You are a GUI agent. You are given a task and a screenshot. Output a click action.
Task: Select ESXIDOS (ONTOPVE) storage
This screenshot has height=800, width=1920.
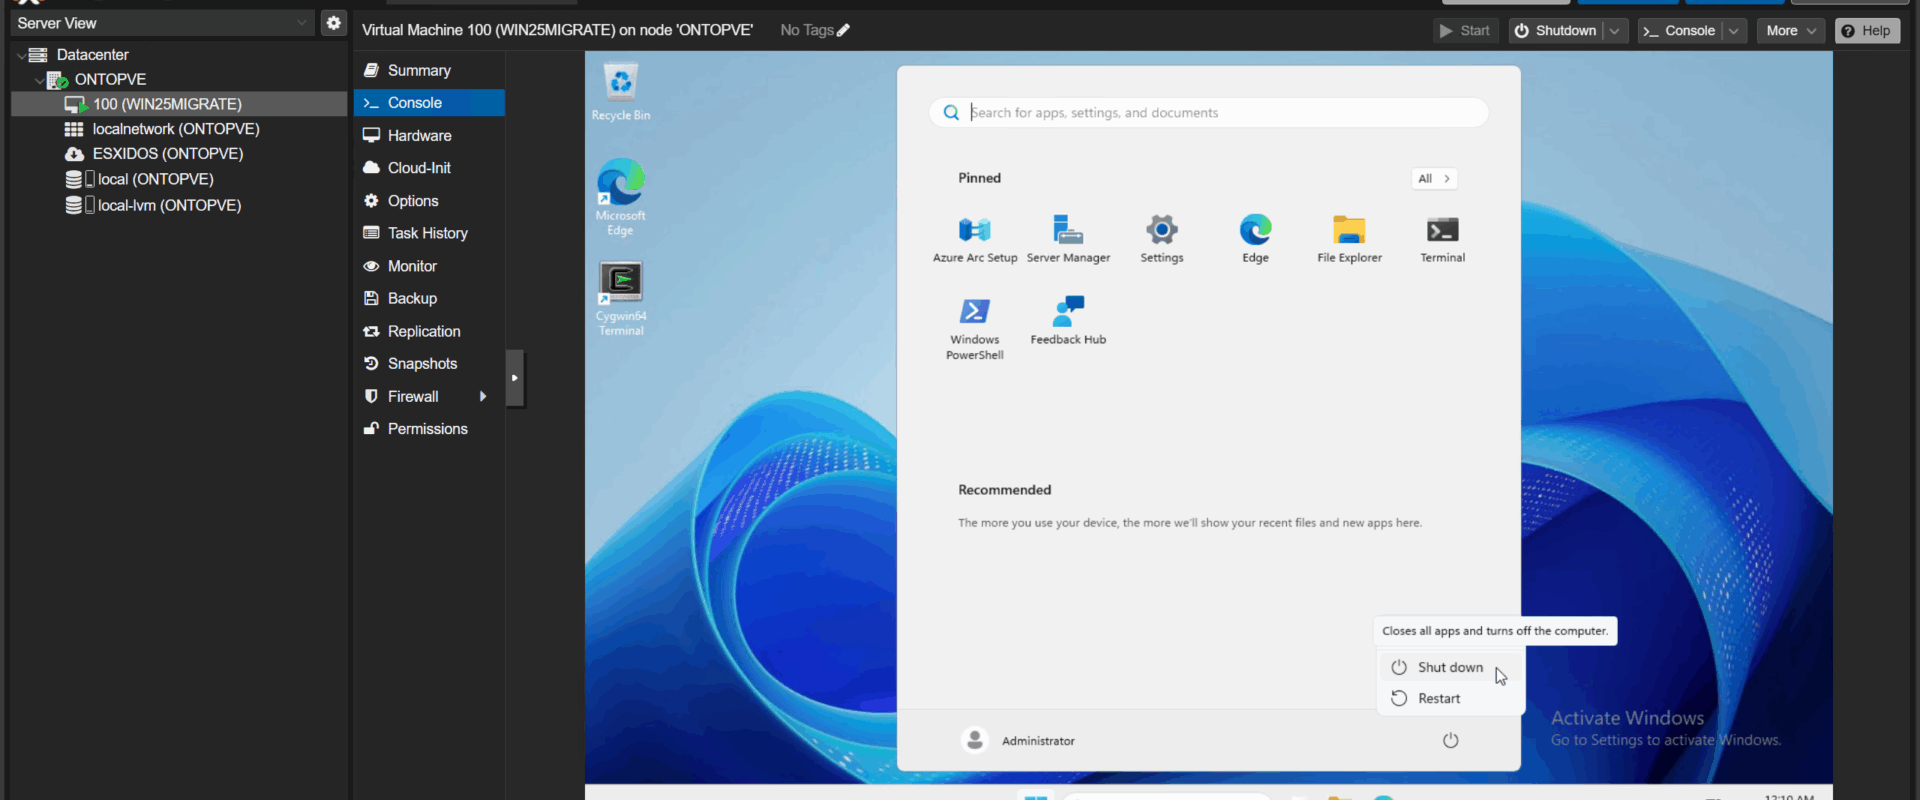click(x=179, y=154)
